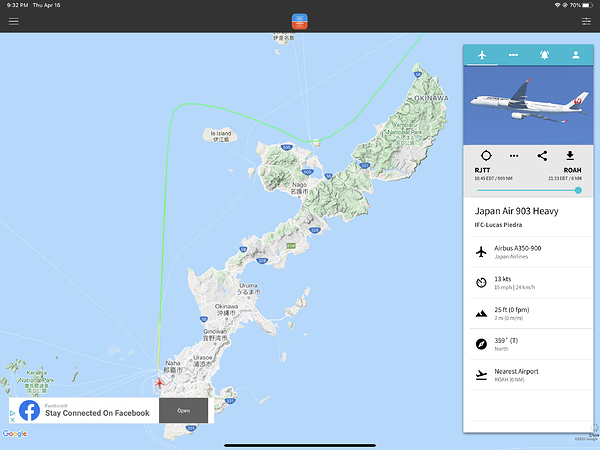600x450 pixels.
Task: Click the Google logo on the map
Action: tap(15, 434)
